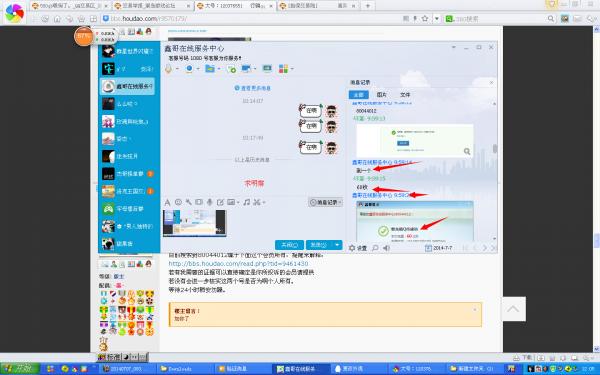
Task: Click the message record scrollbar thumb
Action: [x=495, y=149]
